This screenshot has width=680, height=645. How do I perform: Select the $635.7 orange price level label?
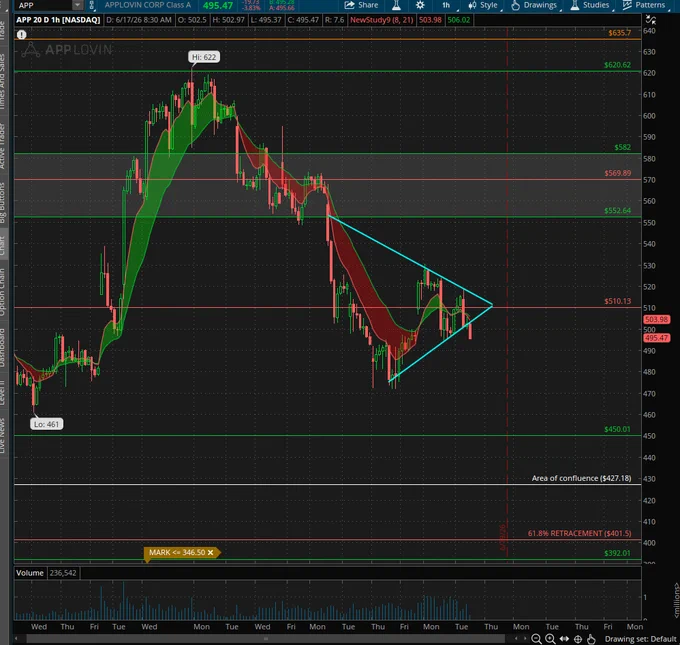619,33
